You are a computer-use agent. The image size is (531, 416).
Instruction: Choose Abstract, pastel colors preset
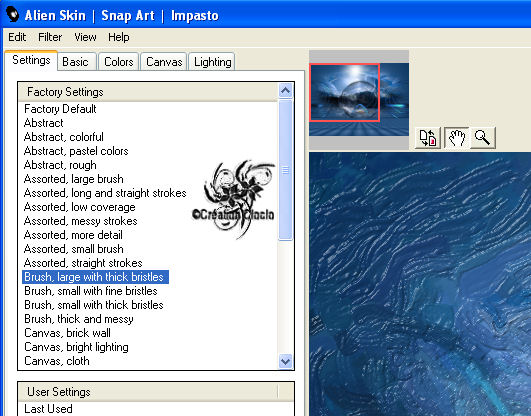click(x=76, y=151)
